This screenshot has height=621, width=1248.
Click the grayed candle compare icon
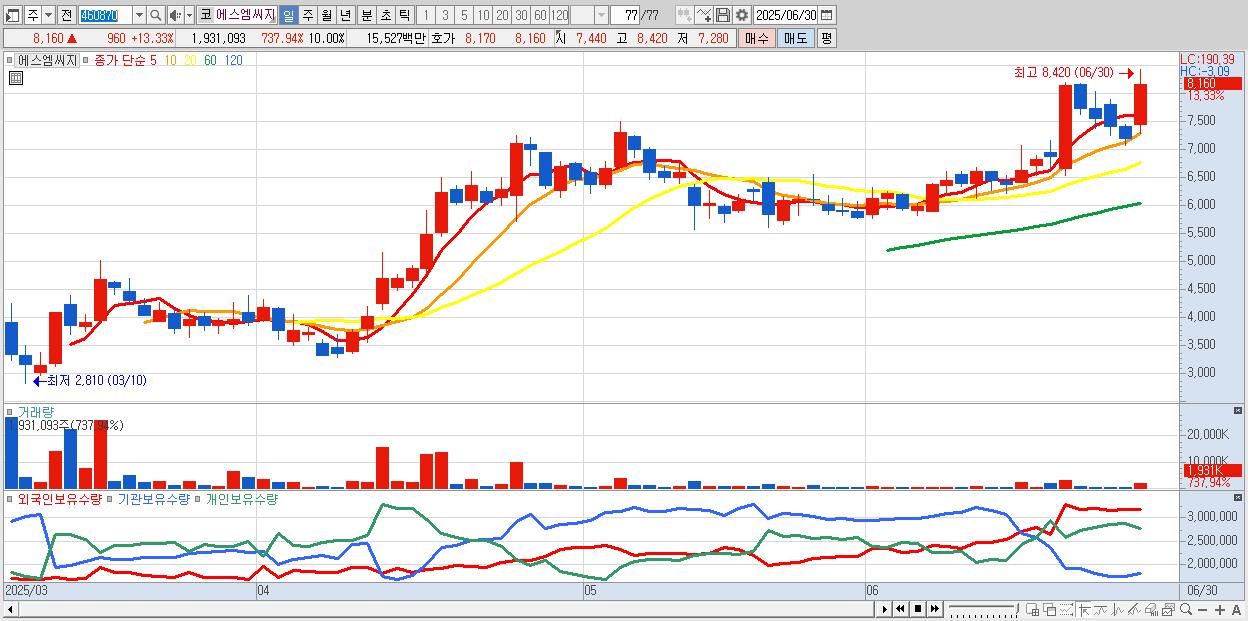pos(685,16)
